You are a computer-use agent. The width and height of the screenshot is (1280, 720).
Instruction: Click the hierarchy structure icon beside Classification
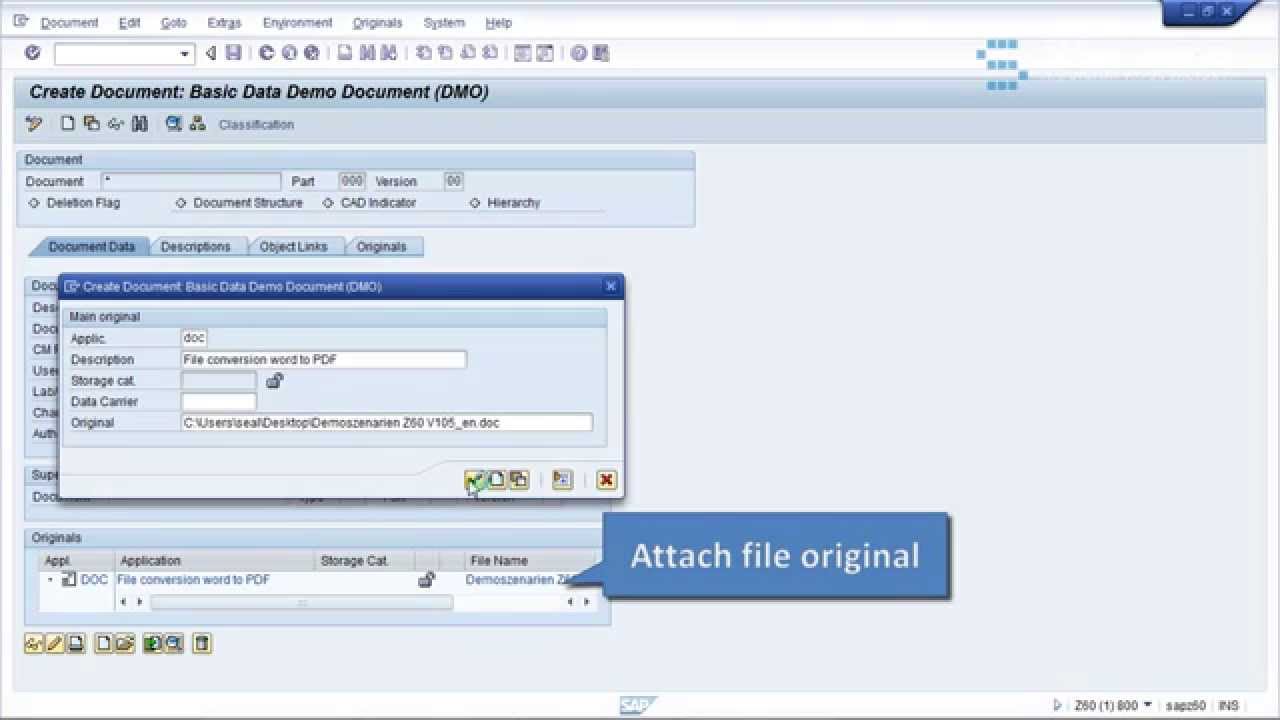tap(197, 124)
